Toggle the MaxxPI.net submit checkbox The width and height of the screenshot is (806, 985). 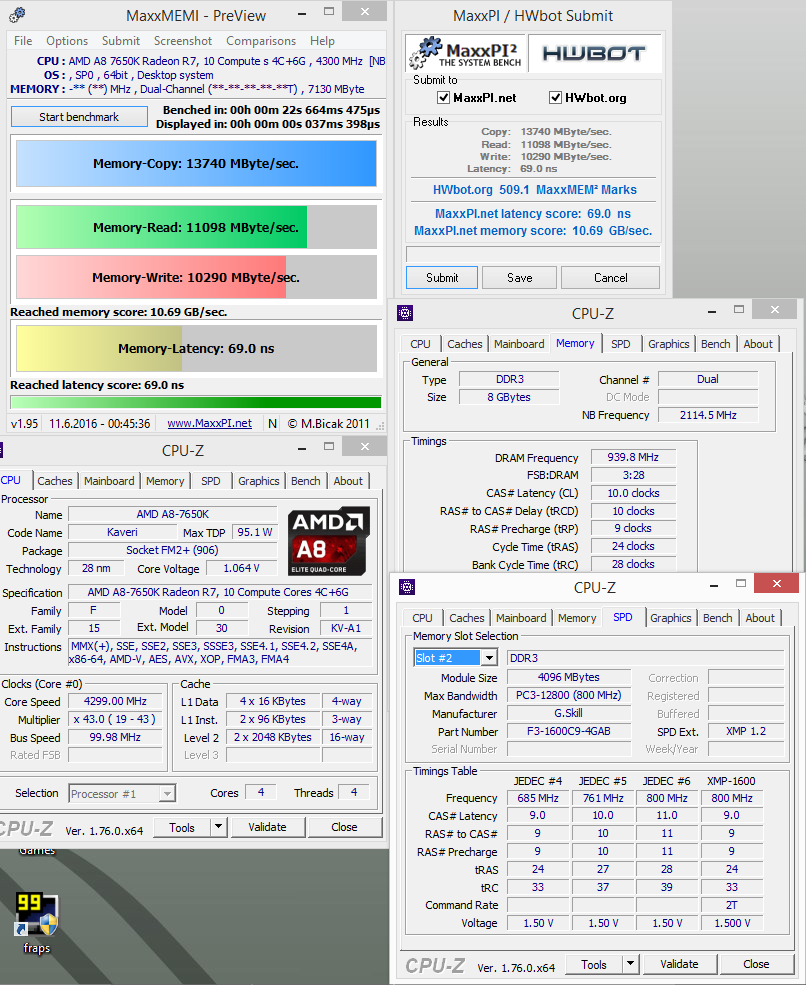coord(444,97)
